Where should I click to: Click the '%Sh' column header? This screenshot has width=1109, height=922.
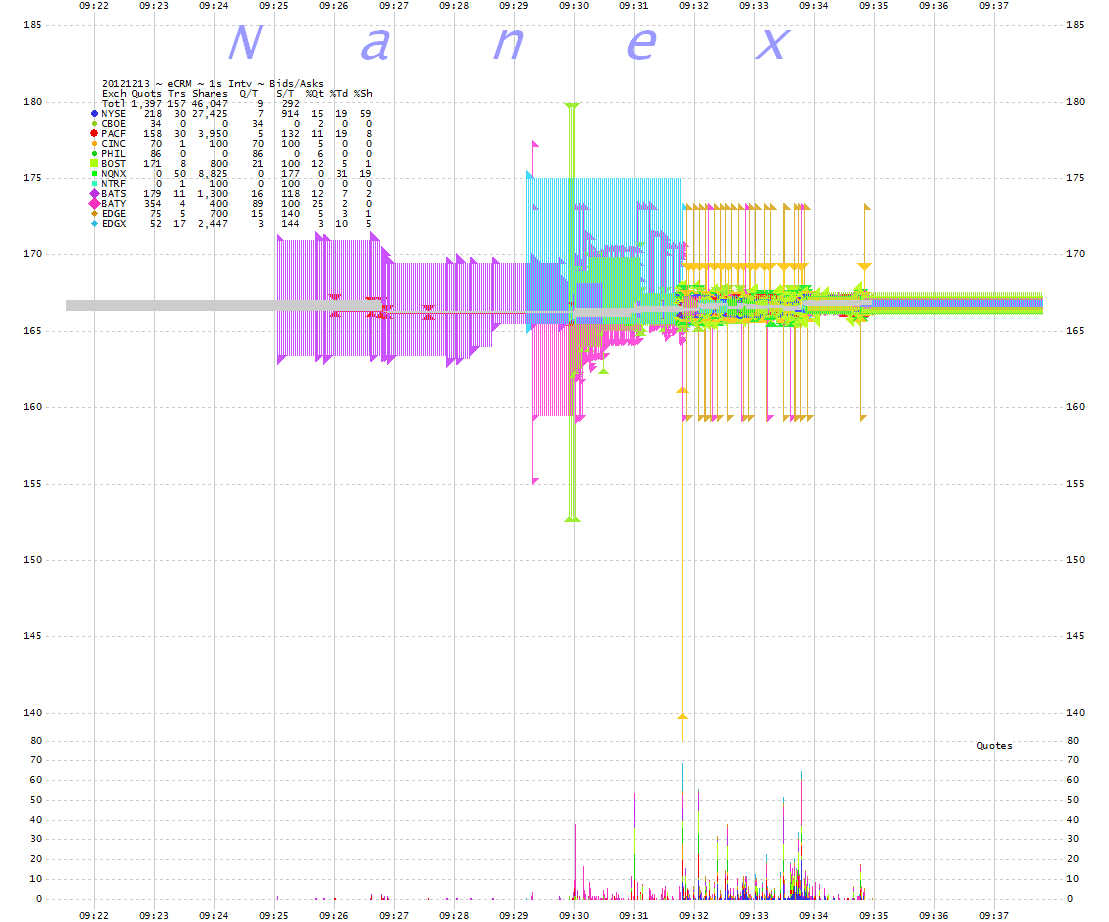click(x=363, y=93)
